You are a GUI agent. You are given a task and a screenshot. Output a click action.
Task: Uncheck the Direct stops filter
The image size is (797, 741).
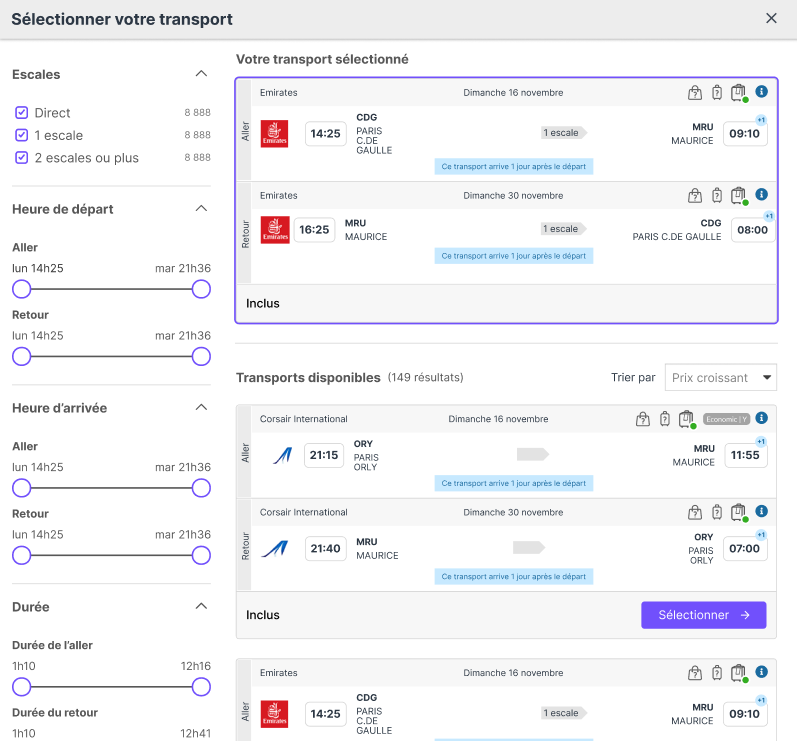pos(22,113)
